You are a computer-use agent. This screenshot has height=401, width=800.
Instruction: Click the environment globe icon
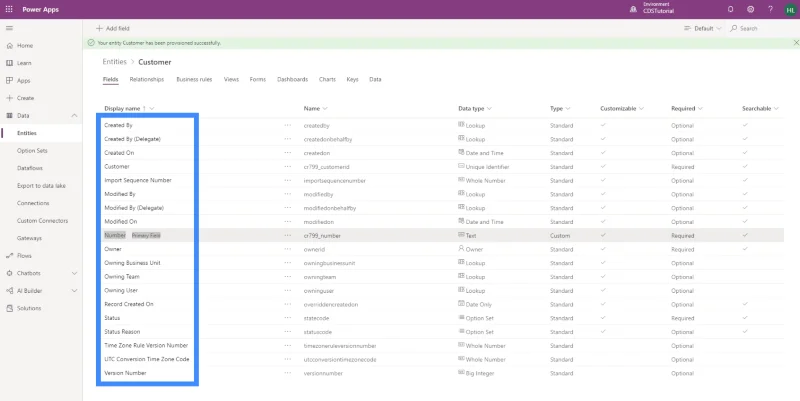point(633,9)
